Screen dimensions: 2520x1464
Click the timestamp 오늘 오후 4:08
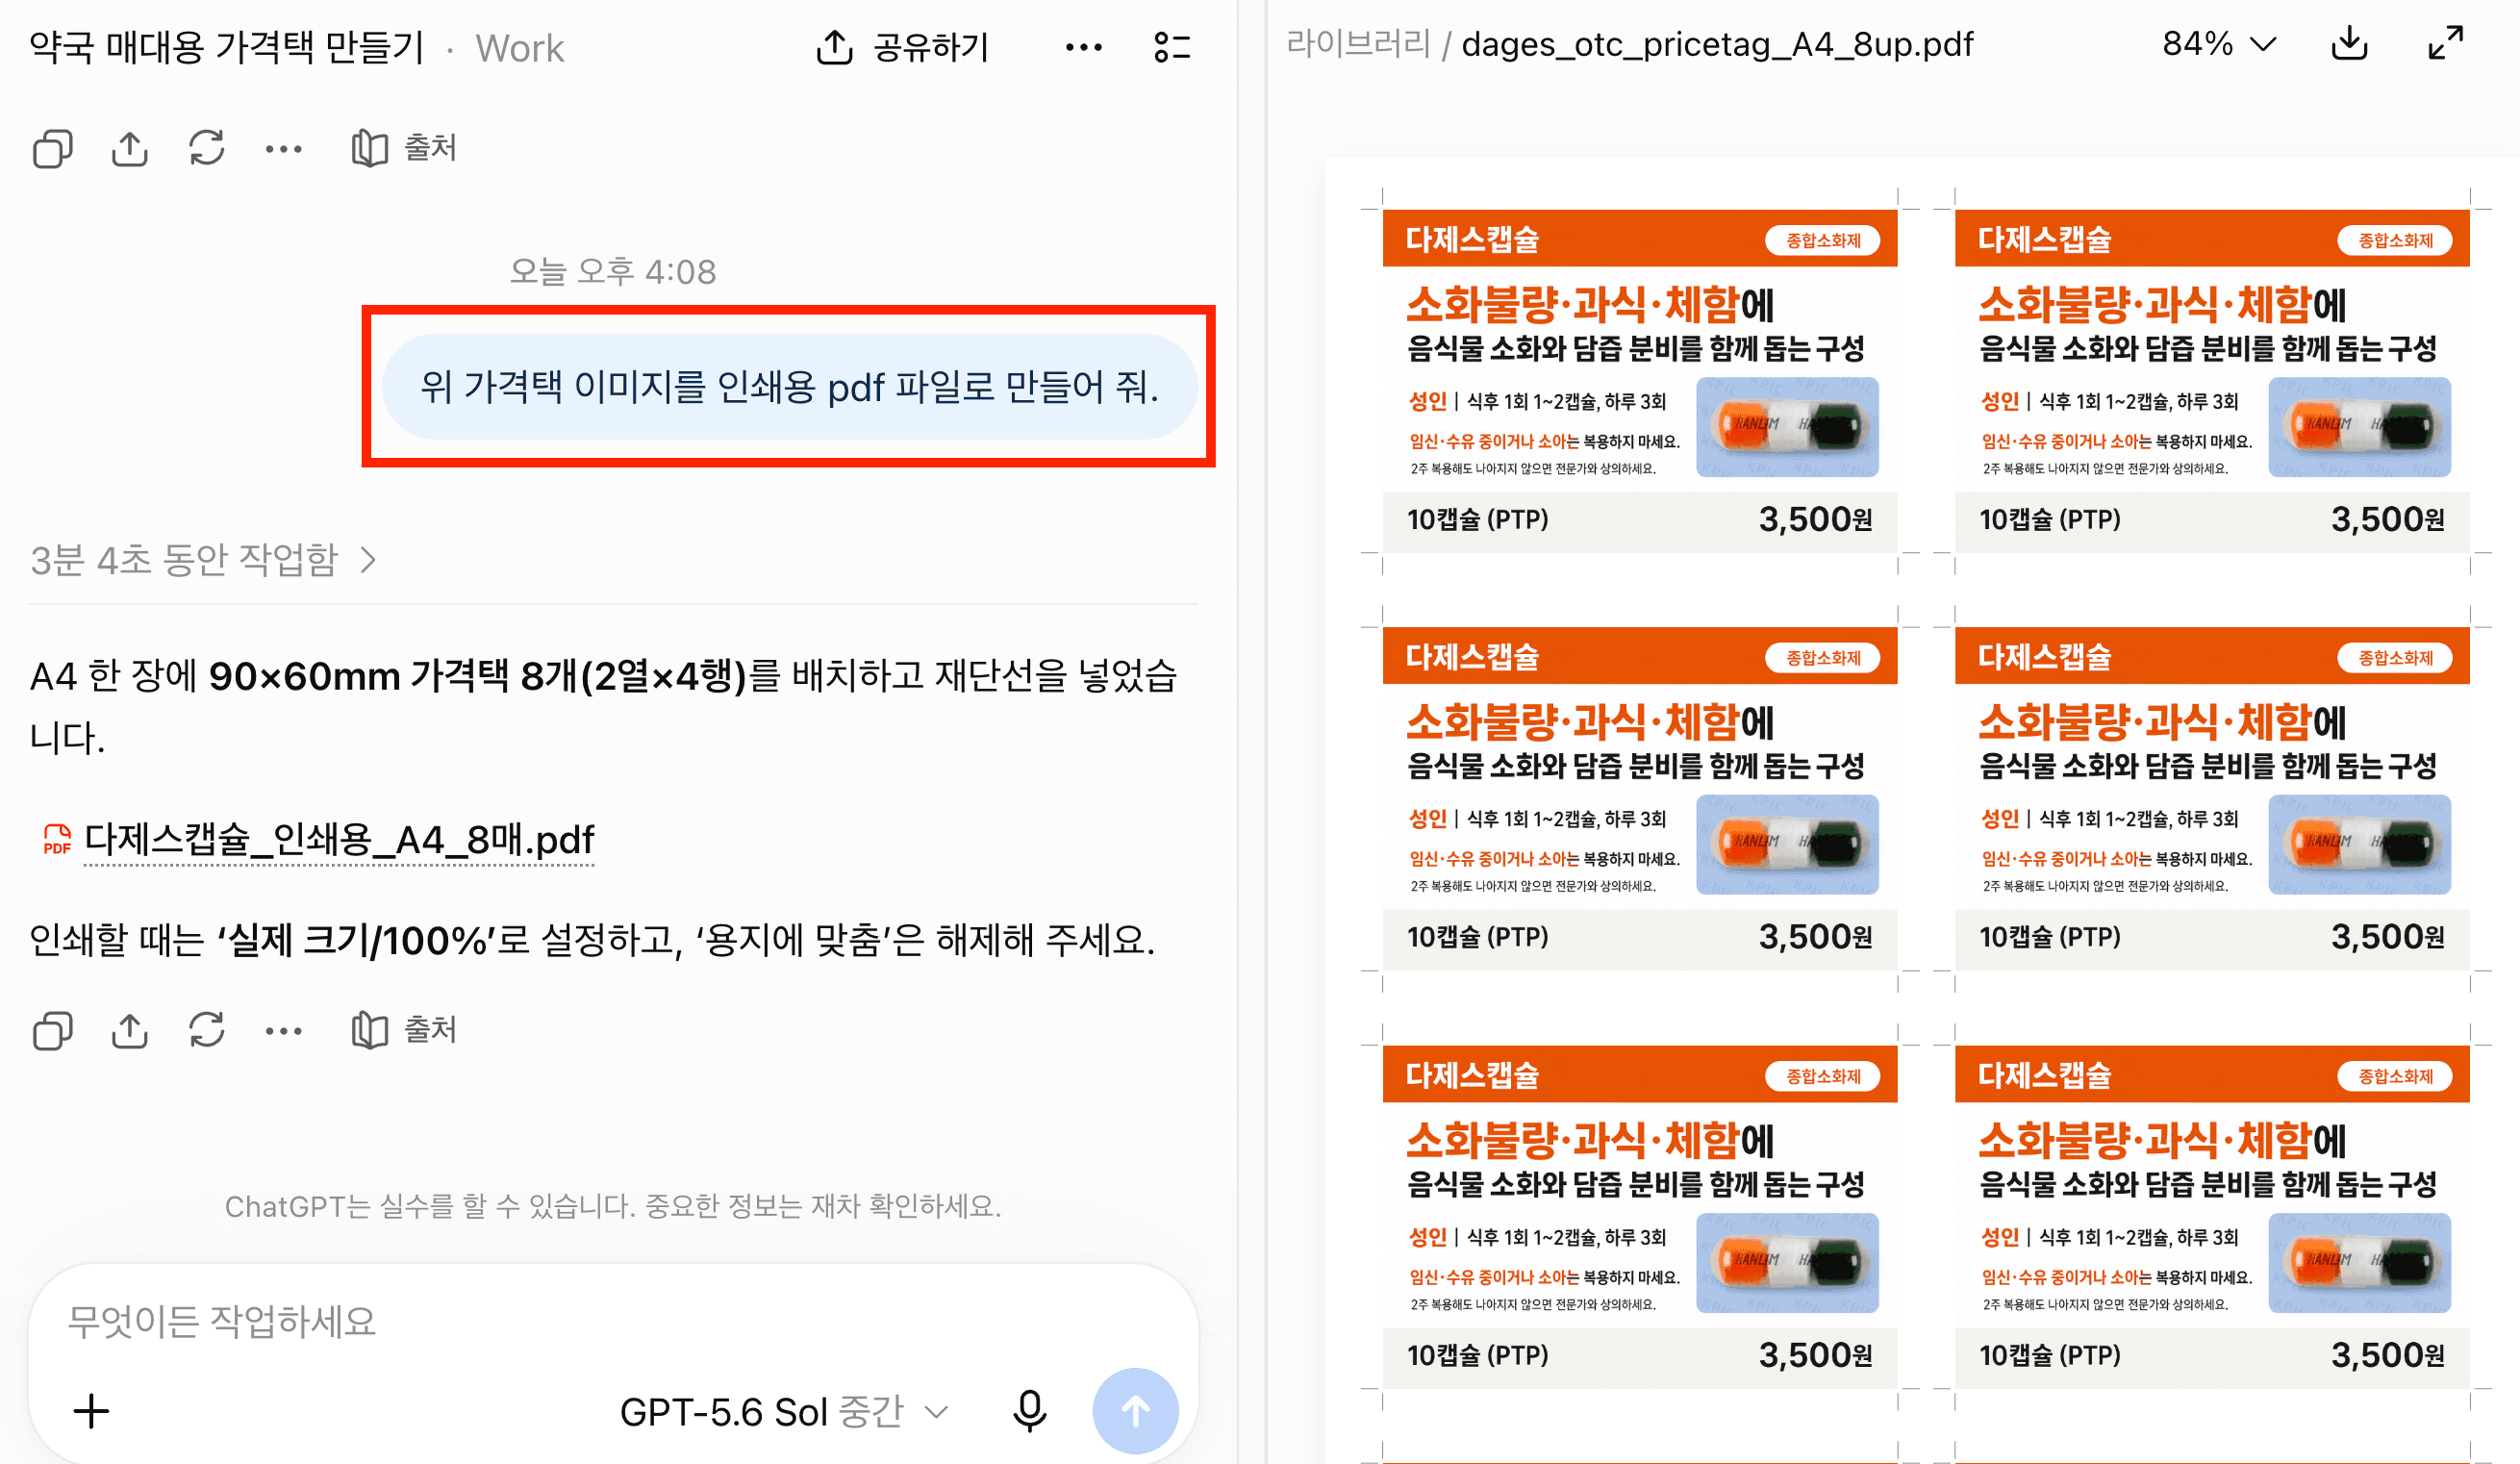[613, 271]
